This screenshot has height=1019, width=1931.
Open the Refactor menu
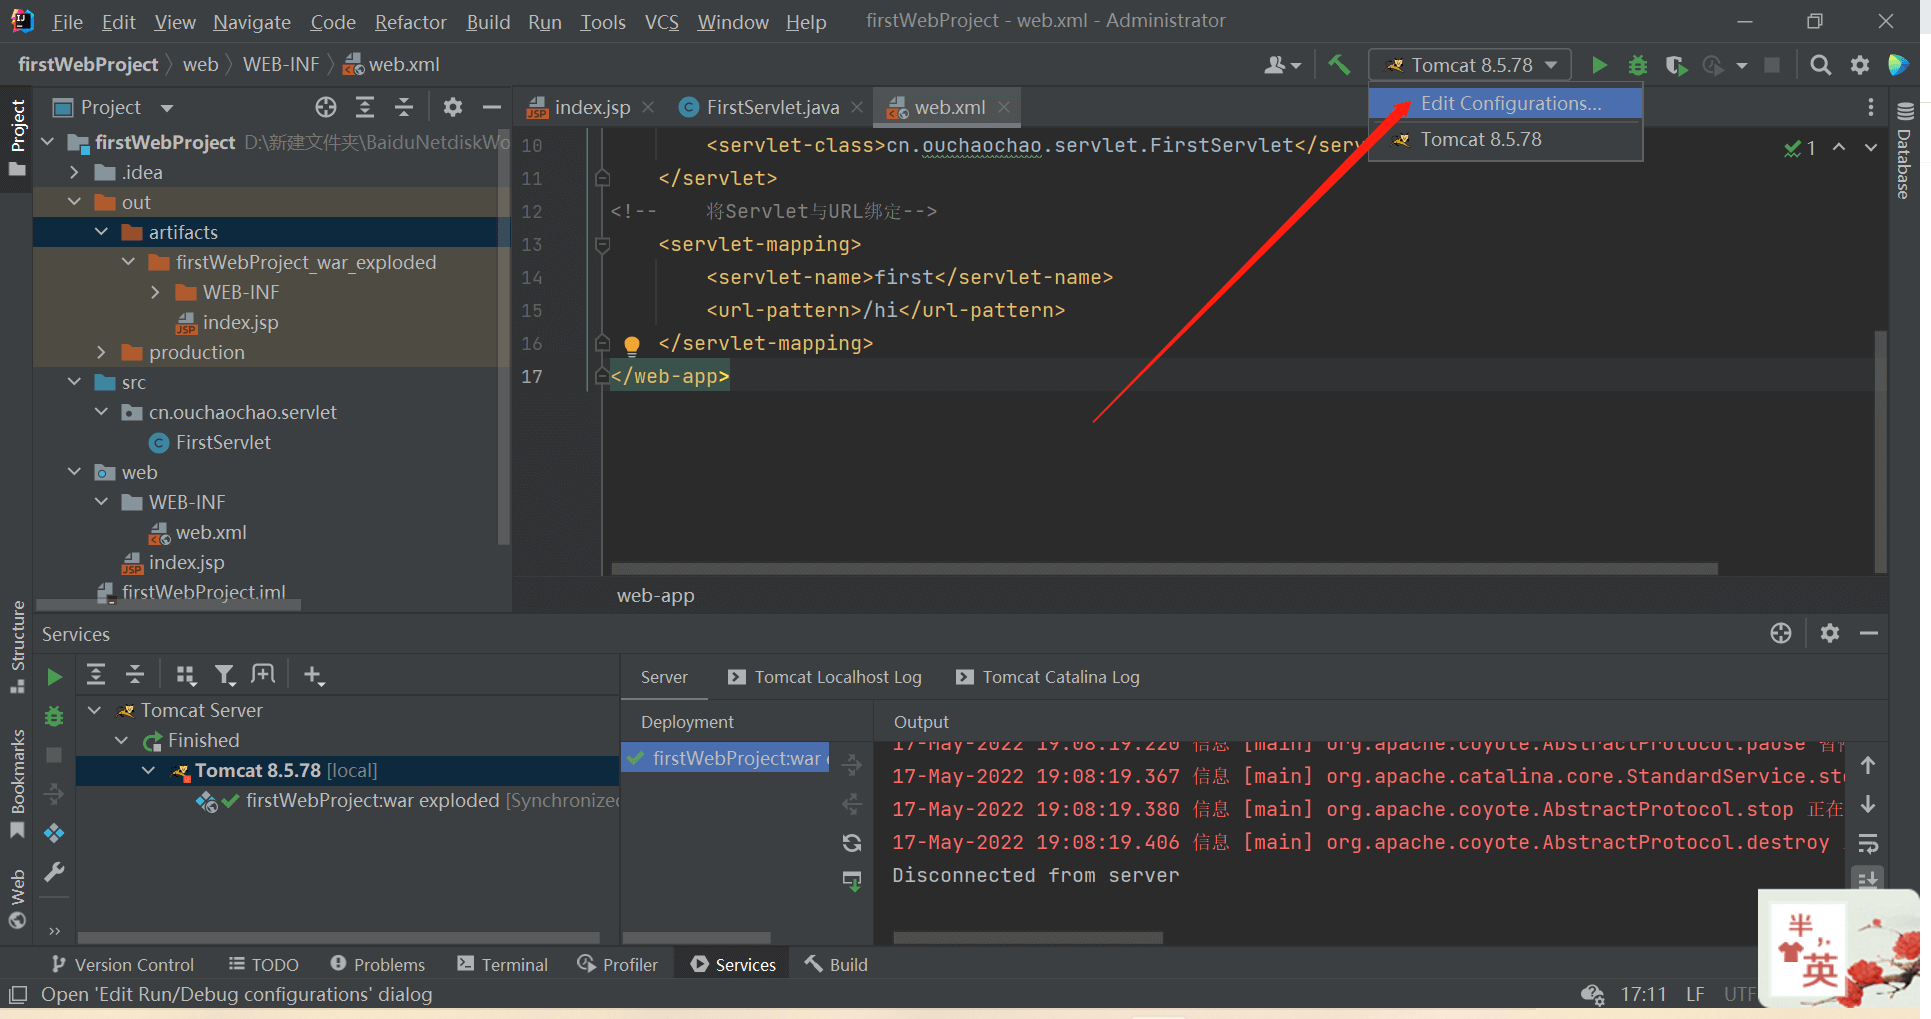(x=410, y=22)
